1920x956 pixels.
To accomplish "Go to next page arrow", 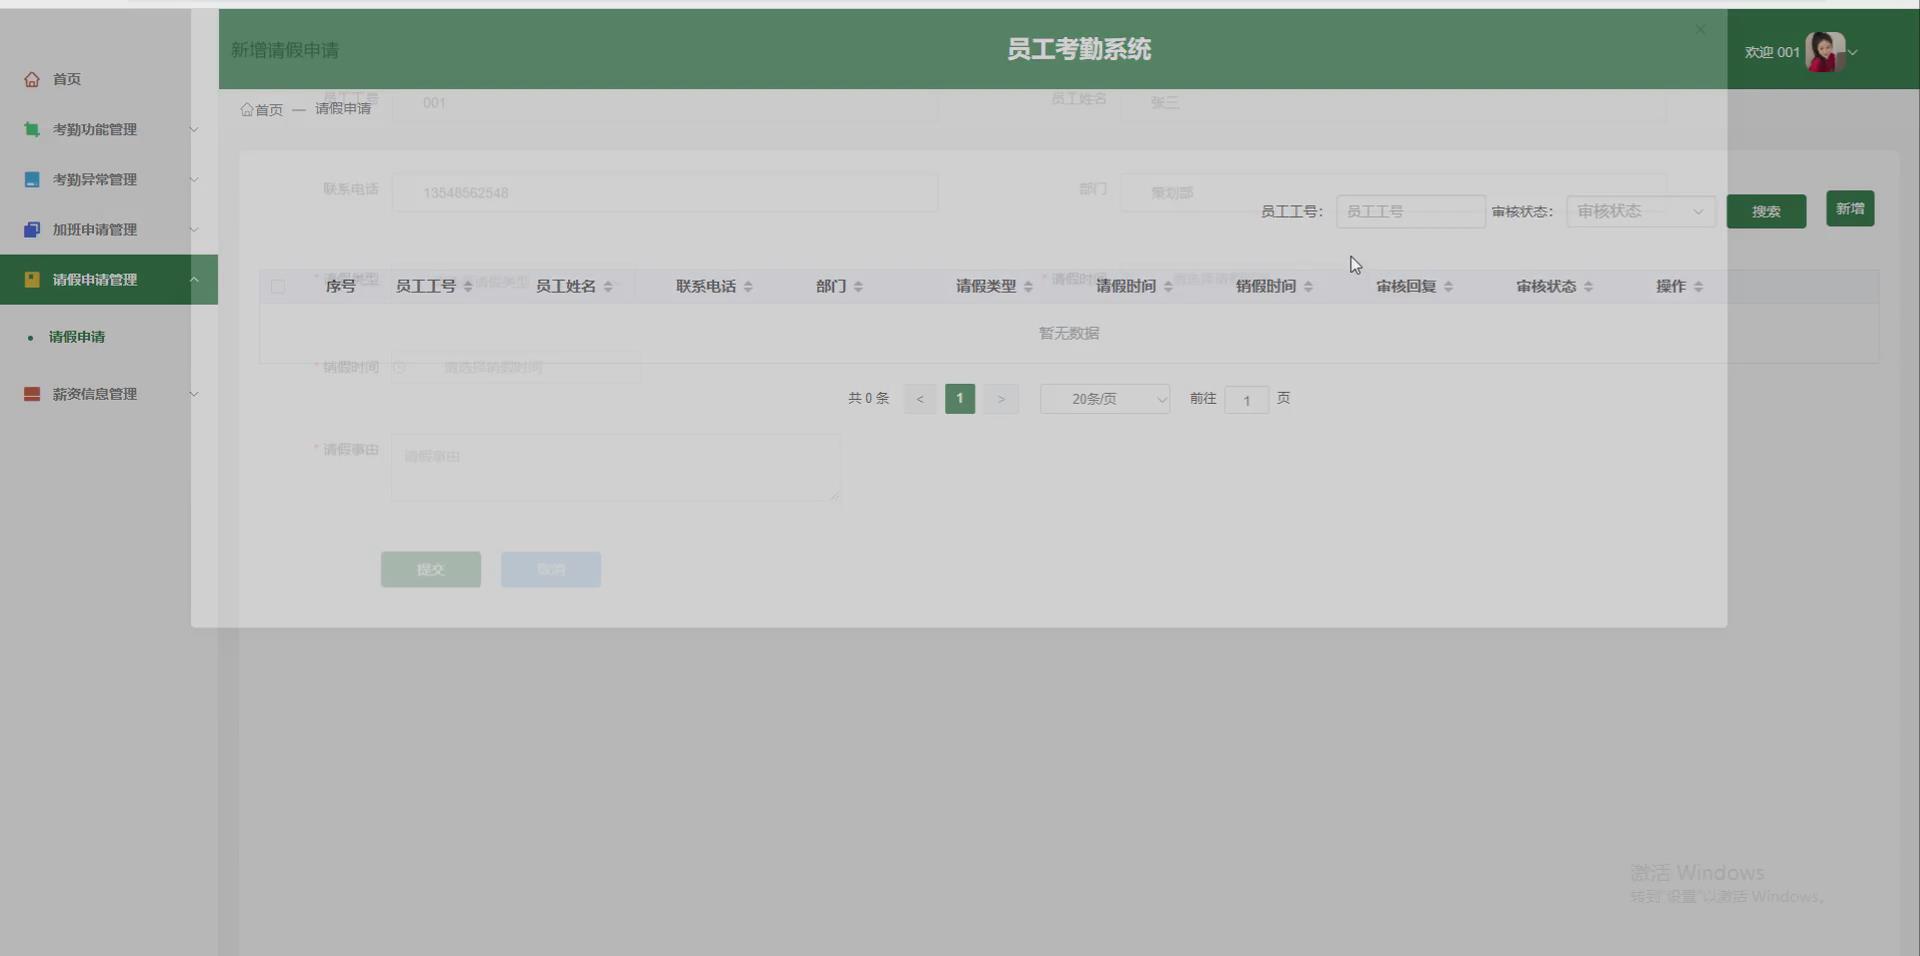I will tap(1001, 399).
